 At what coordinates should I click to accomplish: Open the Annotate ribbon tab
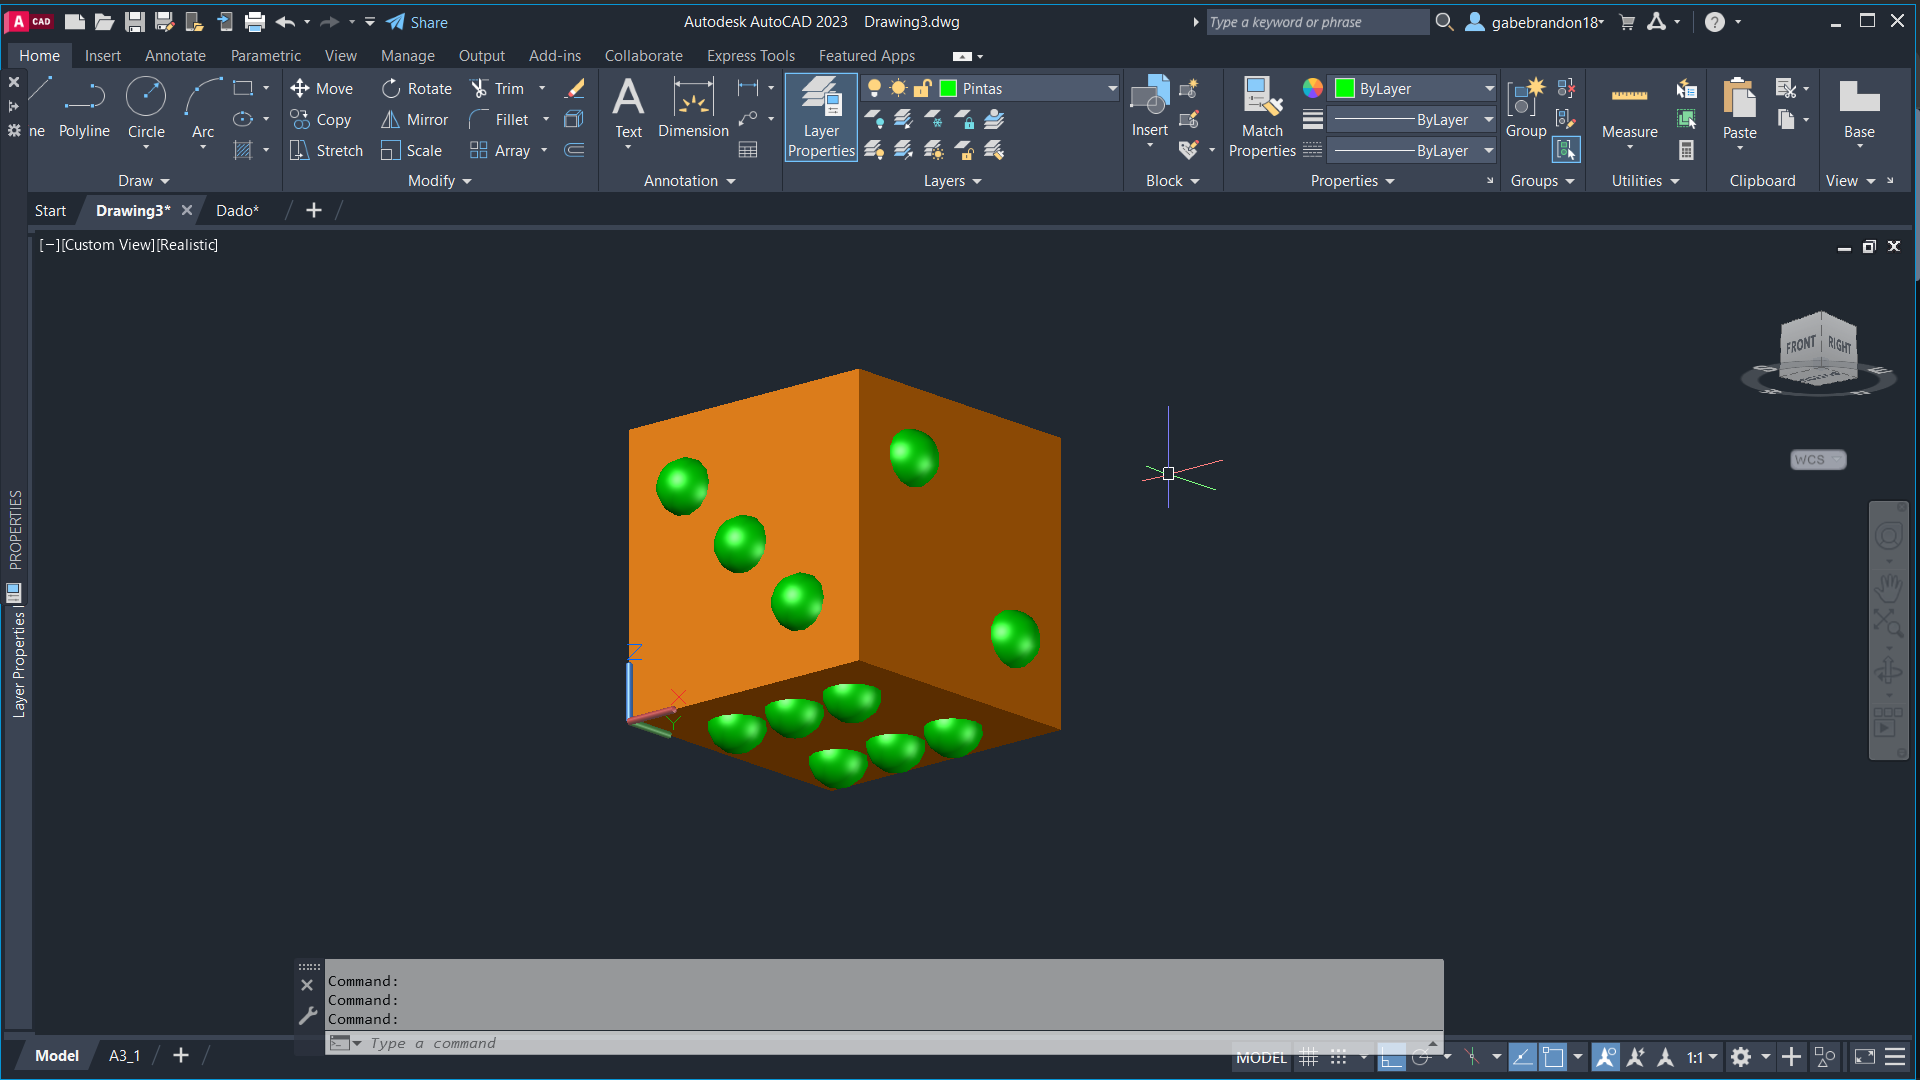pyautogui.click(x=175, y=56)
